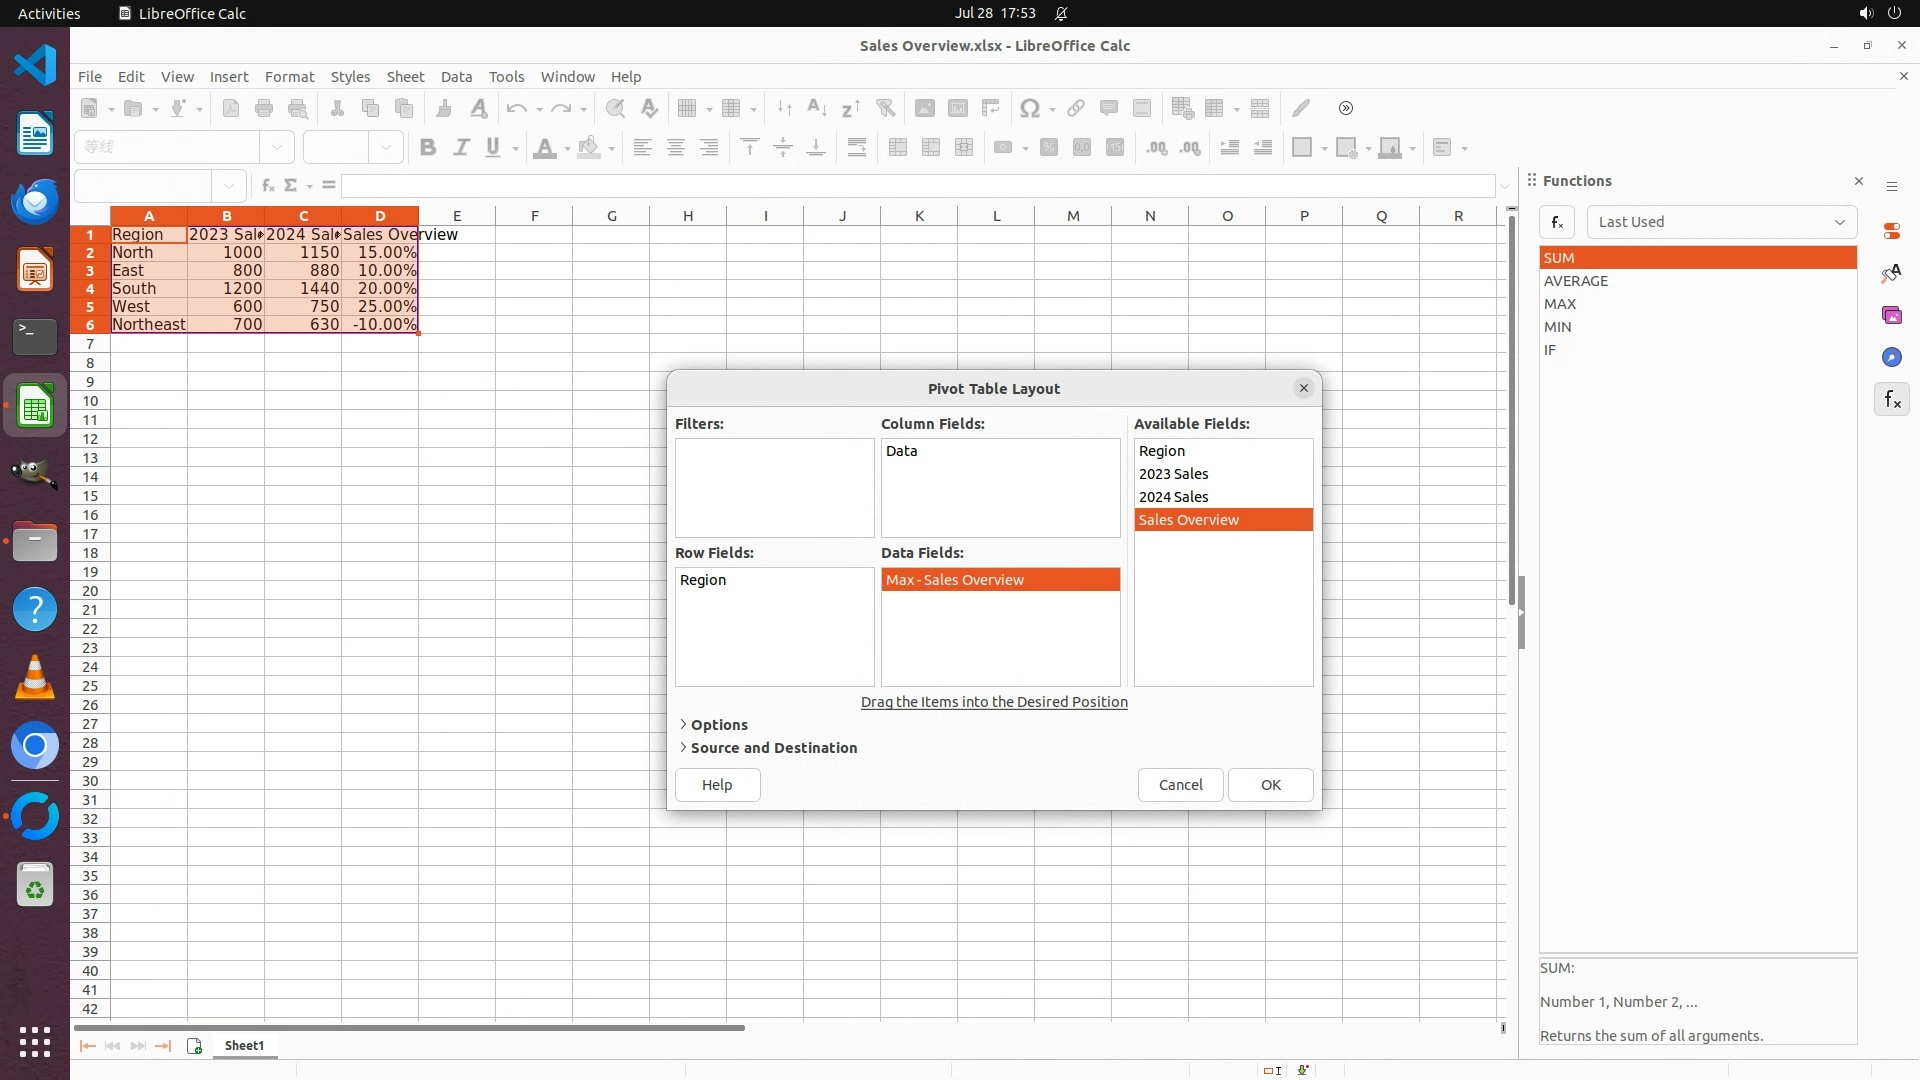Open the Styles sidebar deck
The width and height of the screenshot is (1920, 1080).
(1891, 273)
